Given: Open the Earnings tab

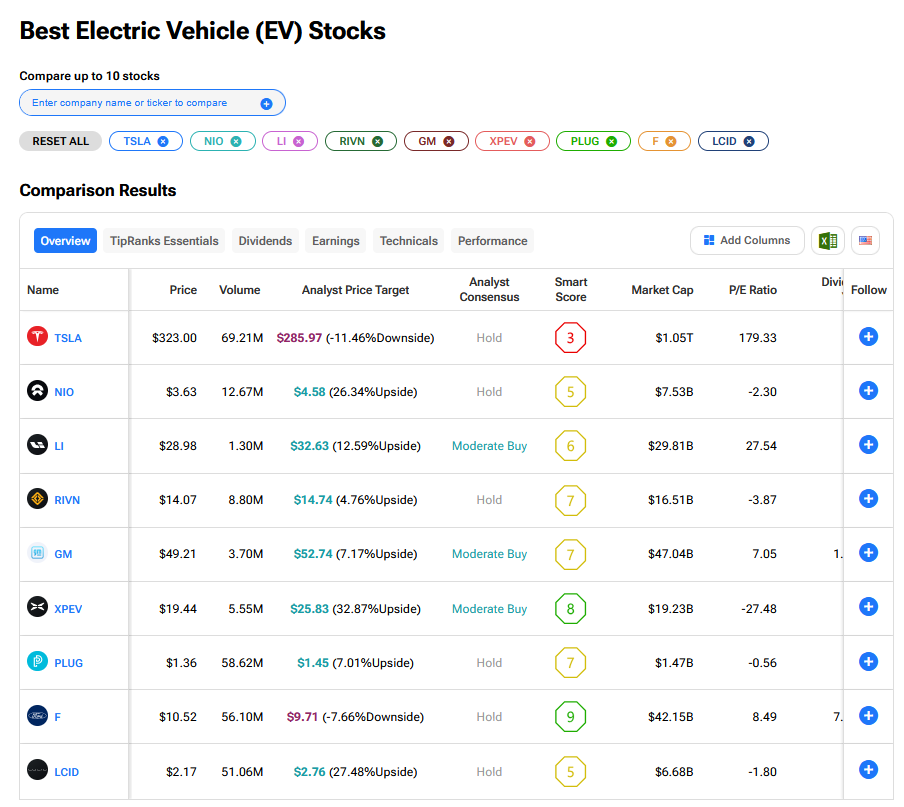Looking at the screenshot, I should [x=336, y=241].
